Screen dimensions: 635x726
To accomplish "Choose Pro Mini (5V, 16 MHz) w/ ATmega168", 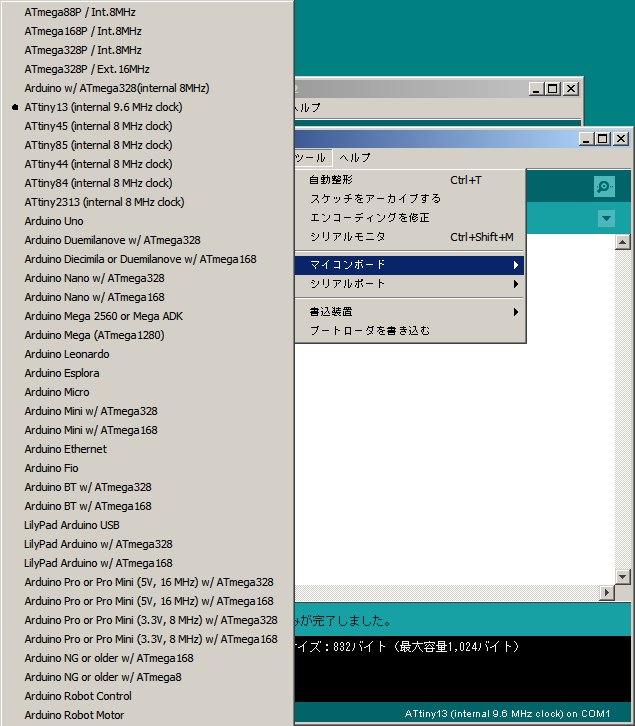I will (147, 601).
